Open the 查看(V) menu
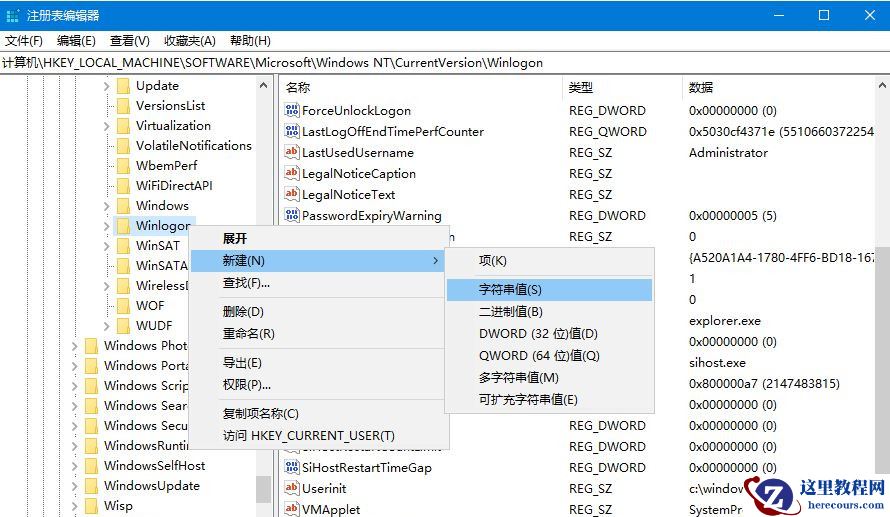The width and height of the screenshot is (890, 517). coord(129,41)
